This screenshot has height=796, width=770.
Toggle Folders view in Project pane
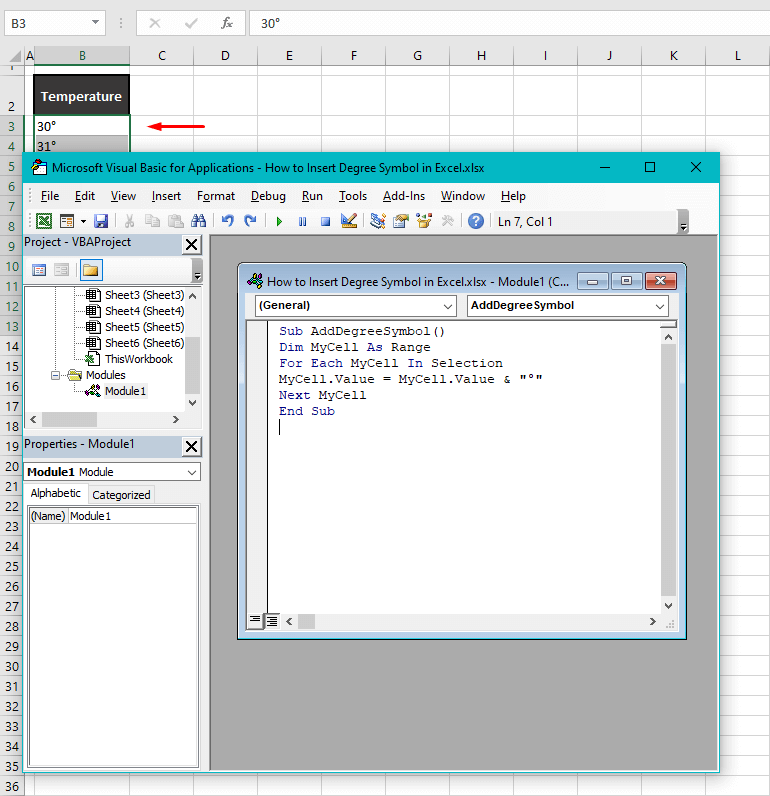(x=91, y=270)
